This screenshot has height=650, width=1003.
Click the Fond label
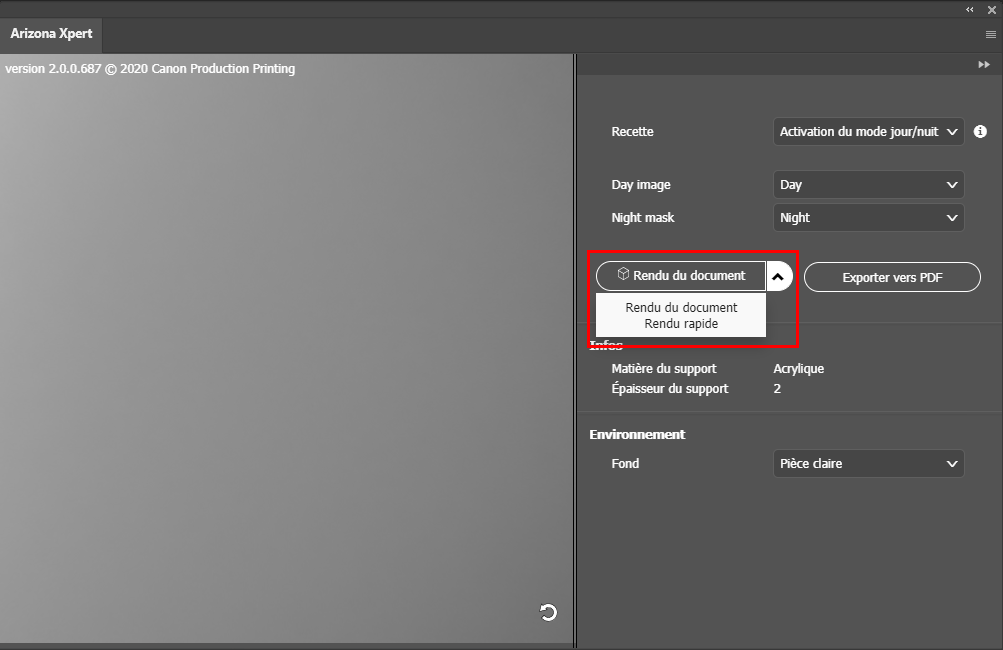point(625,464)
